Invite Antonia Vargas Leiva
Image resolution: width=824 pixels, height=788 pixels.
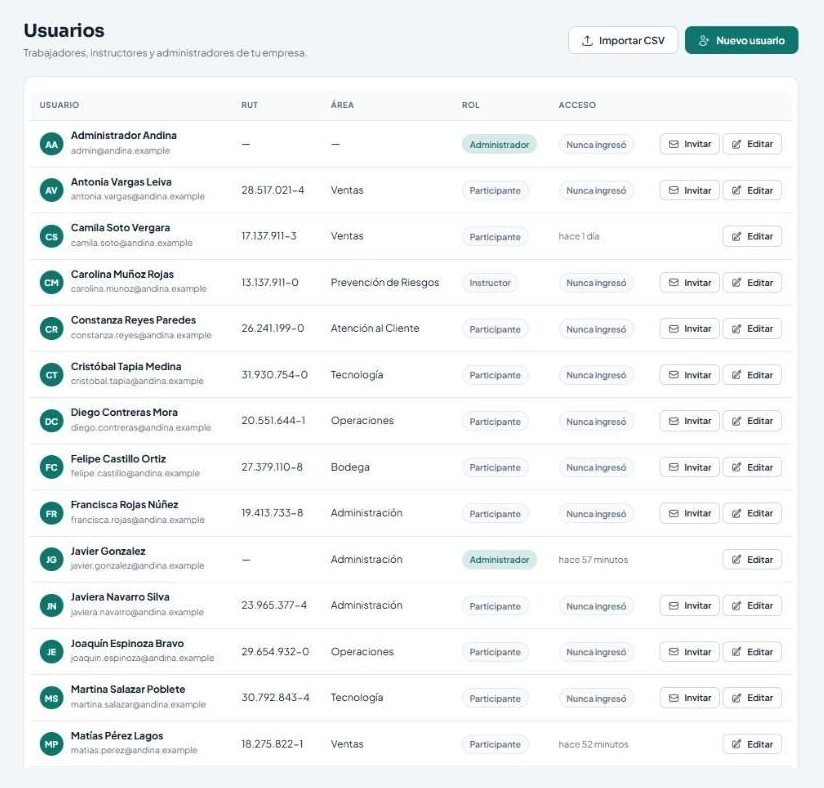tap(689, 190)
